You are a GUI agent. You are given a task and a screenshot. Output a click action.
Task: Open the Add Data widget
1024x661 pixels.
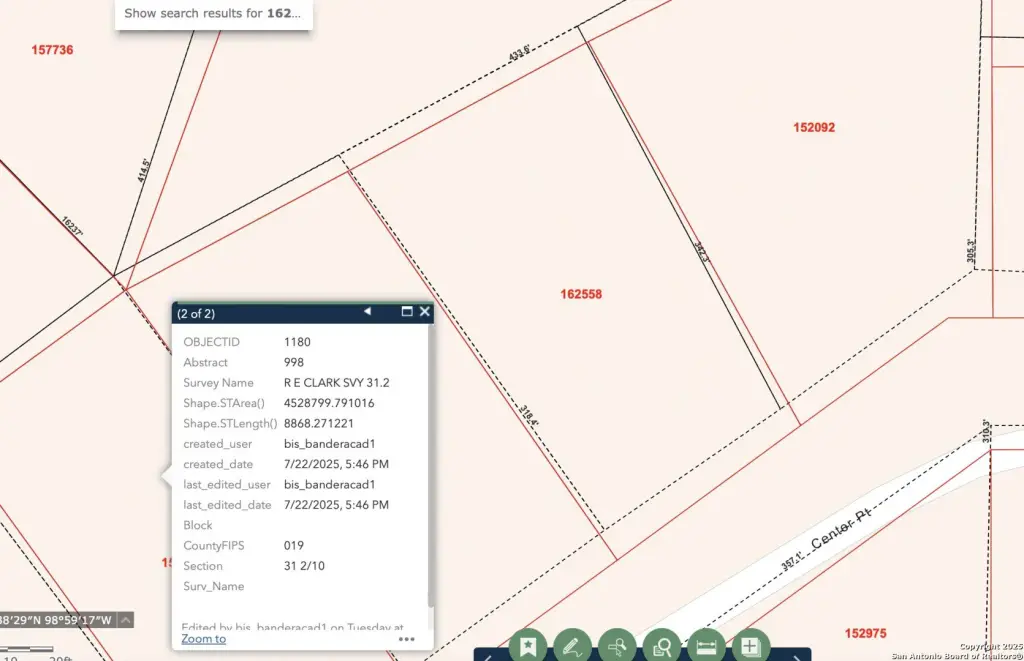click(x=750, y=646)
